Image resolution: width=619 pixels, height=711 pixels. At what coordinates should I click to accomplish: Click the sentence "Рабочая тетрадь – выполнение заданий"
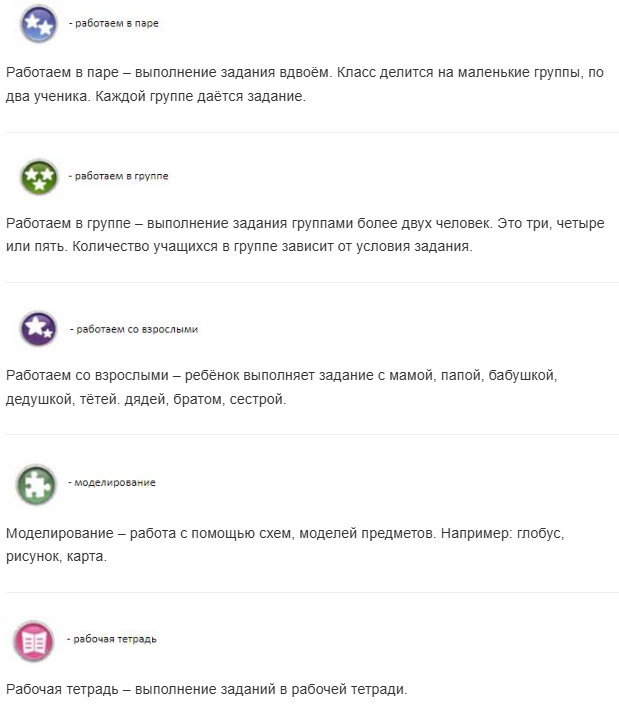[x=206, y=690]
